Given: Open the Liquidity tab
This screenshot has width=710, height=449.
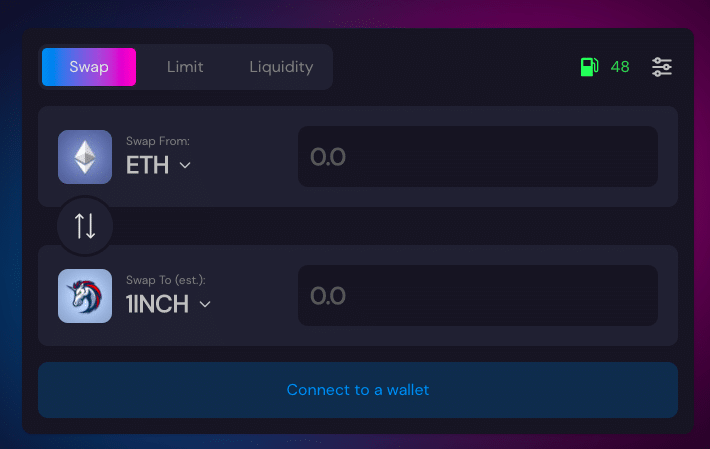Looking at the screenshot, I should tap(281, 67).
